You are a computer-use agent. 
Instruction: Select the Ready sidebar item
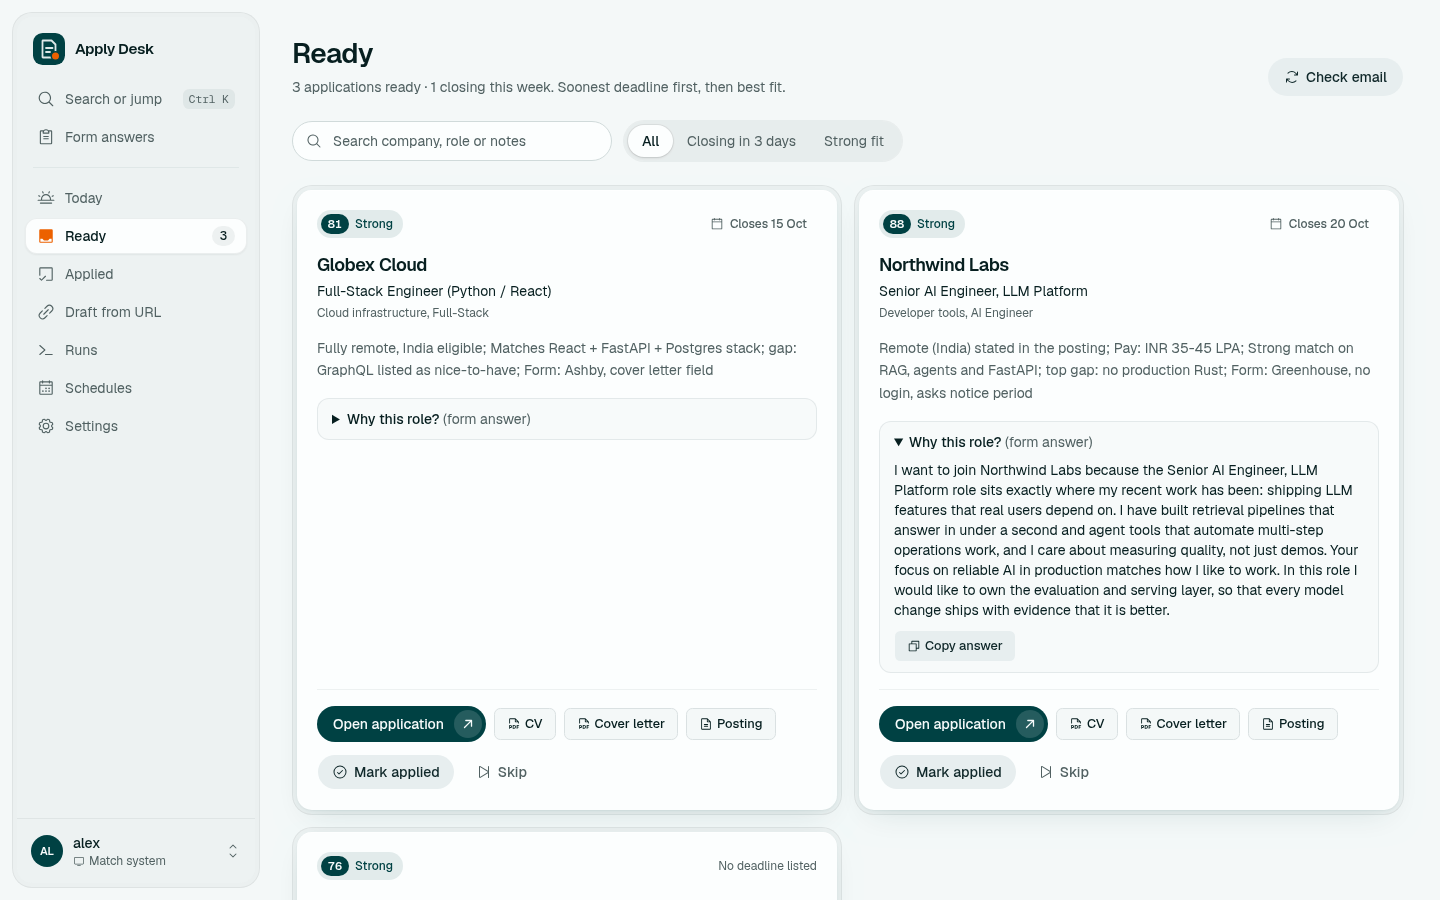(x=135, y=236)
